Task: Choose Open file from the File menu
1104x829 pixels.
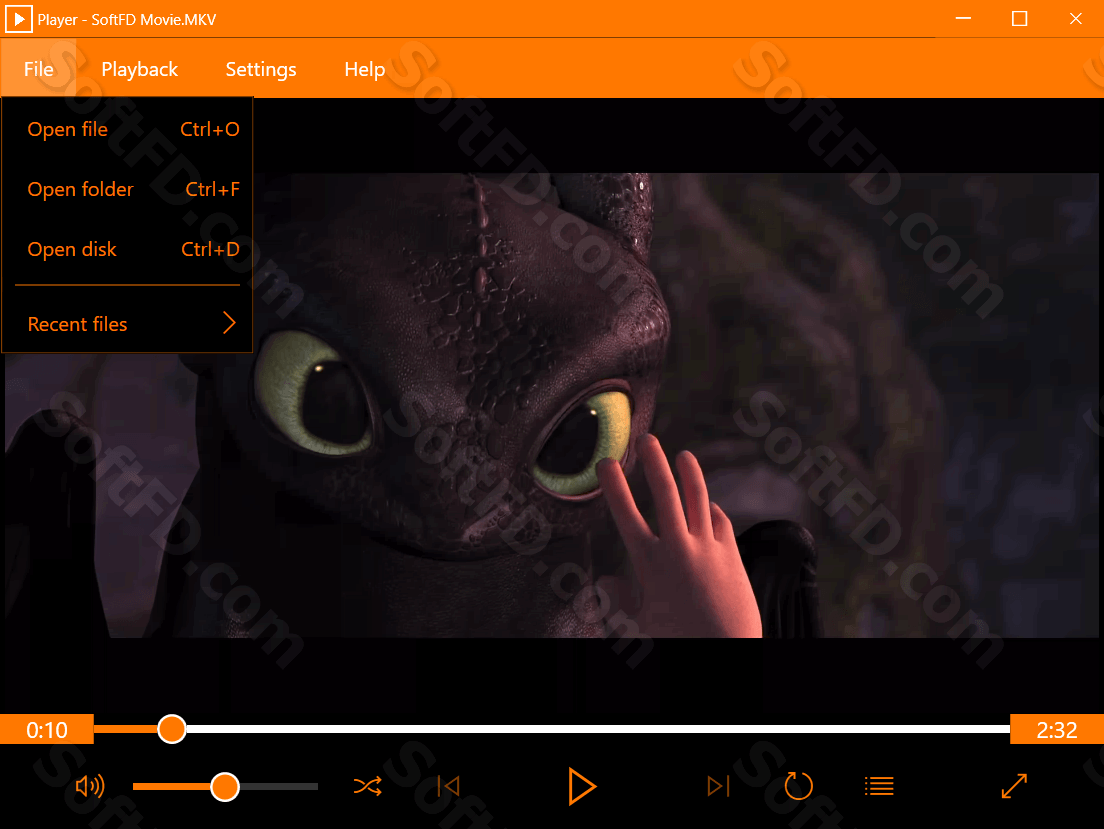Action: coord(127,130)
